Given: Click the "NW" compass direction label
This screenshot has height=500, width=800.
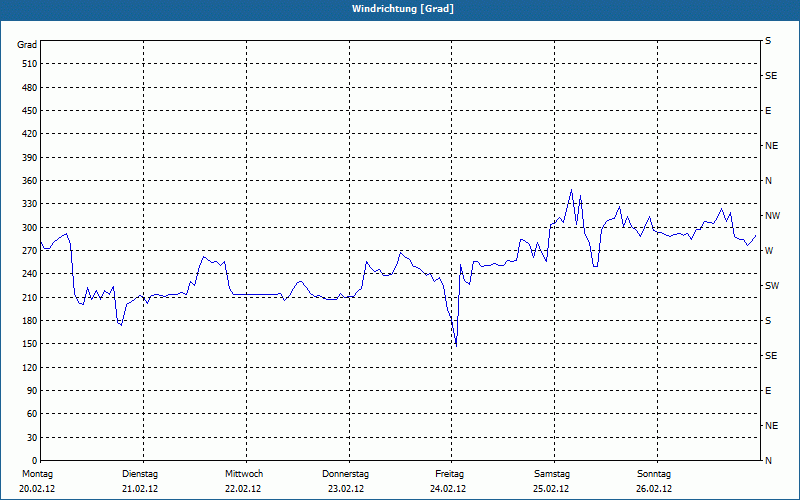Looking at the screenshot, I should click(x=773, y=216).
